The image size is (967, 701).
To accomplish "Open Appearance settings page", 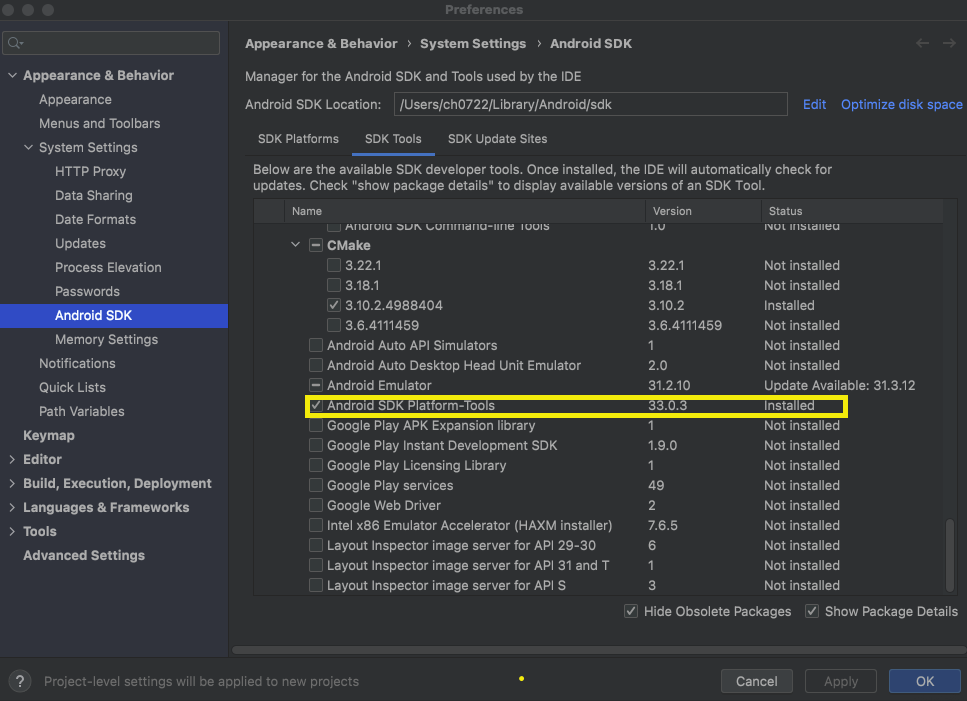I will coord(75,99).
